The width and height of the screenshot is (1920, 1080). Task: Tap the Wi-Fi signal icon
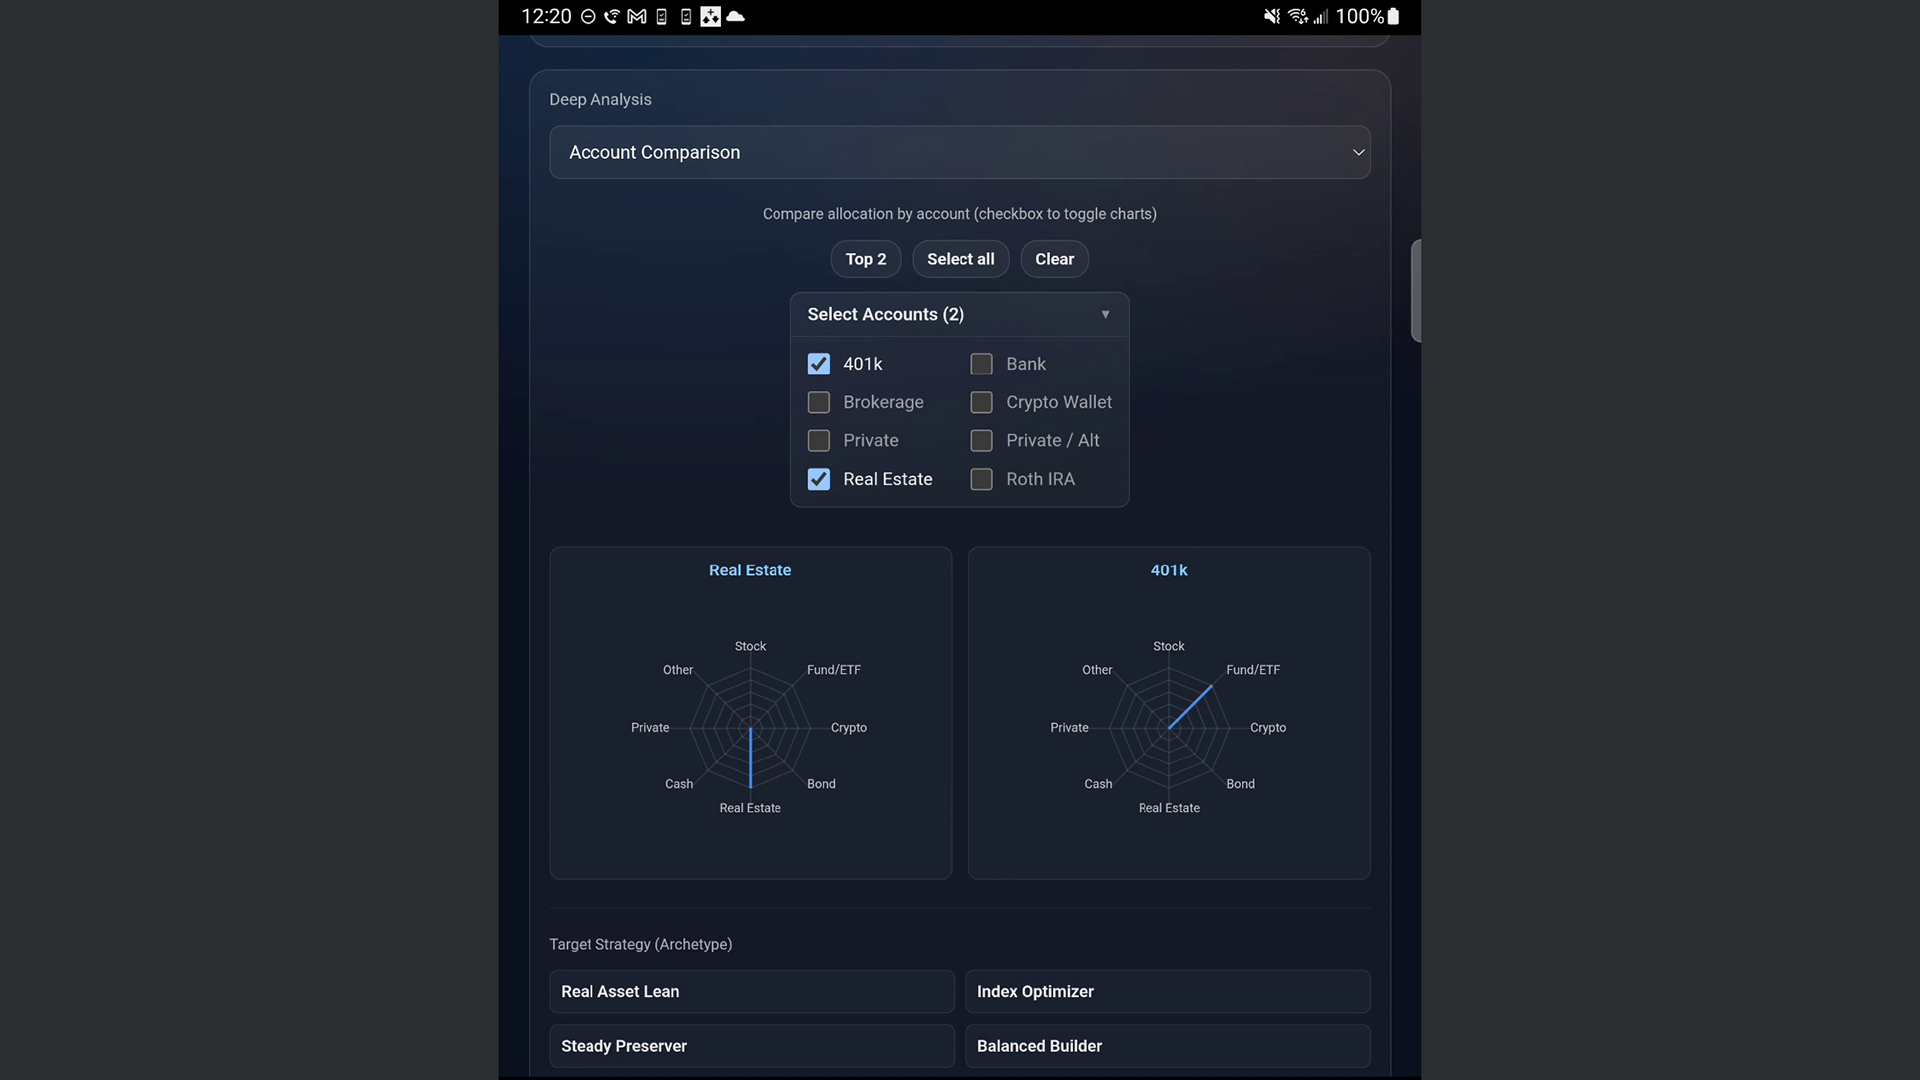[1298, 17]
